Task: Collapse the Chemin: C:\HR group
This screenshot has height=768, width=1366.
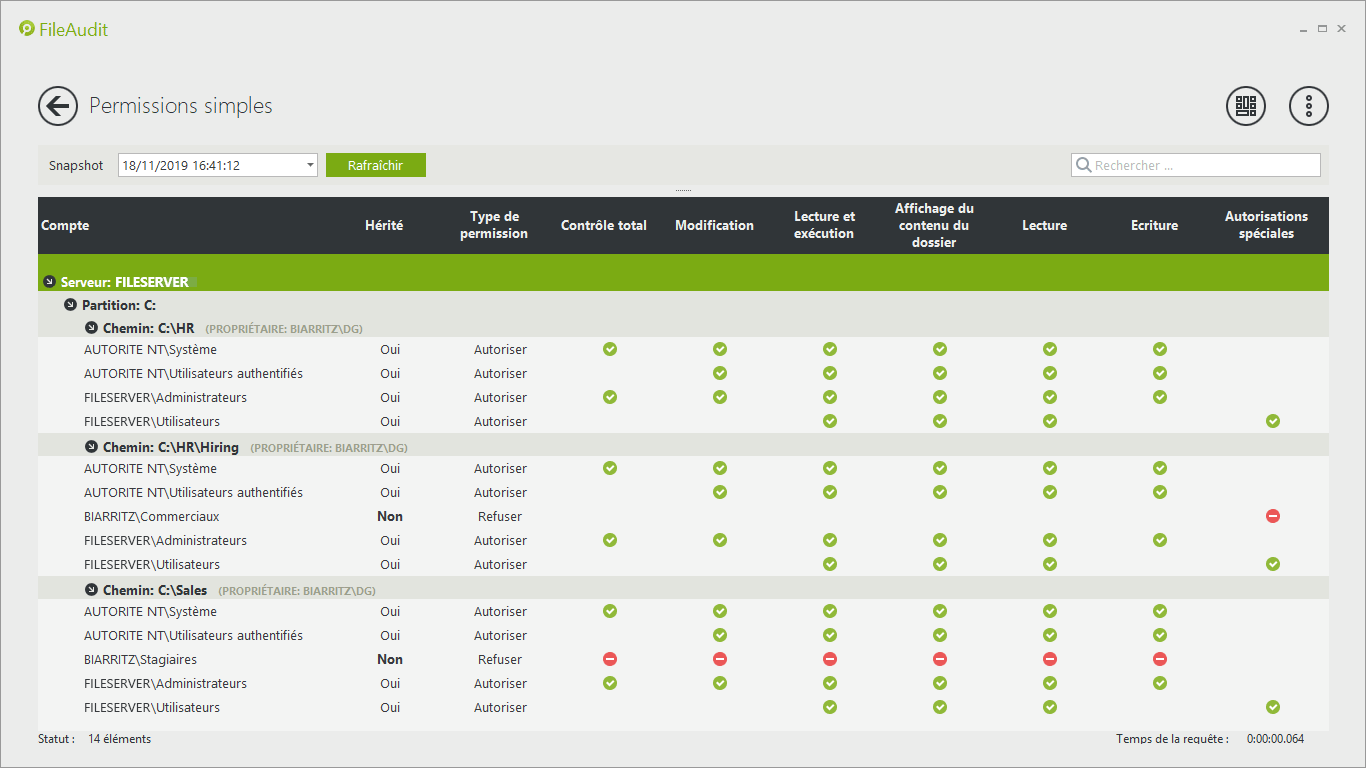Action: 91,328
